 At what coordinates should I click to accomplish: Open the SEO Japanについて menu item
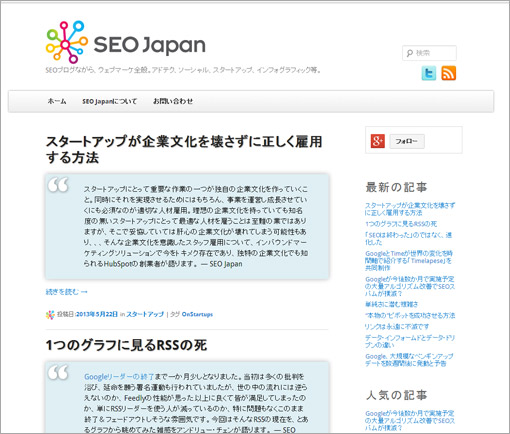click(x=109, y=101)
